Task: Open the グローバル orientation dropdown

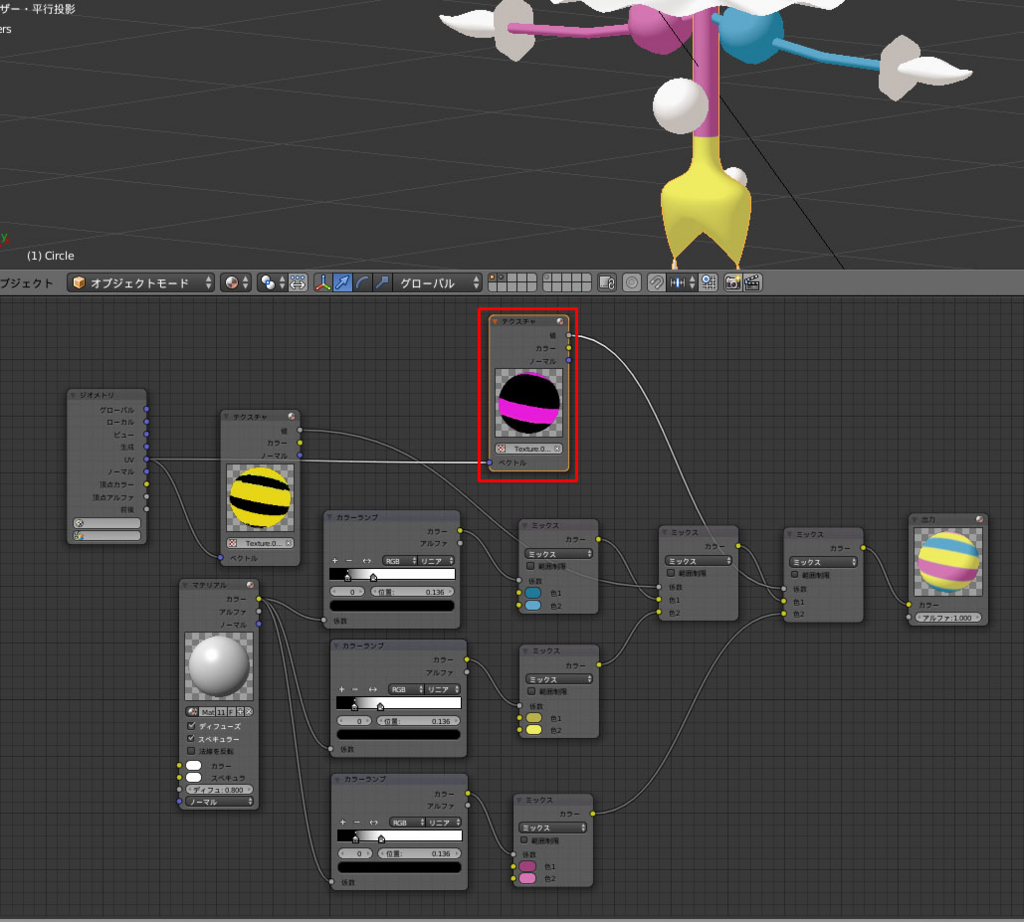Action: pyautogui.click(x=438, y=283)
